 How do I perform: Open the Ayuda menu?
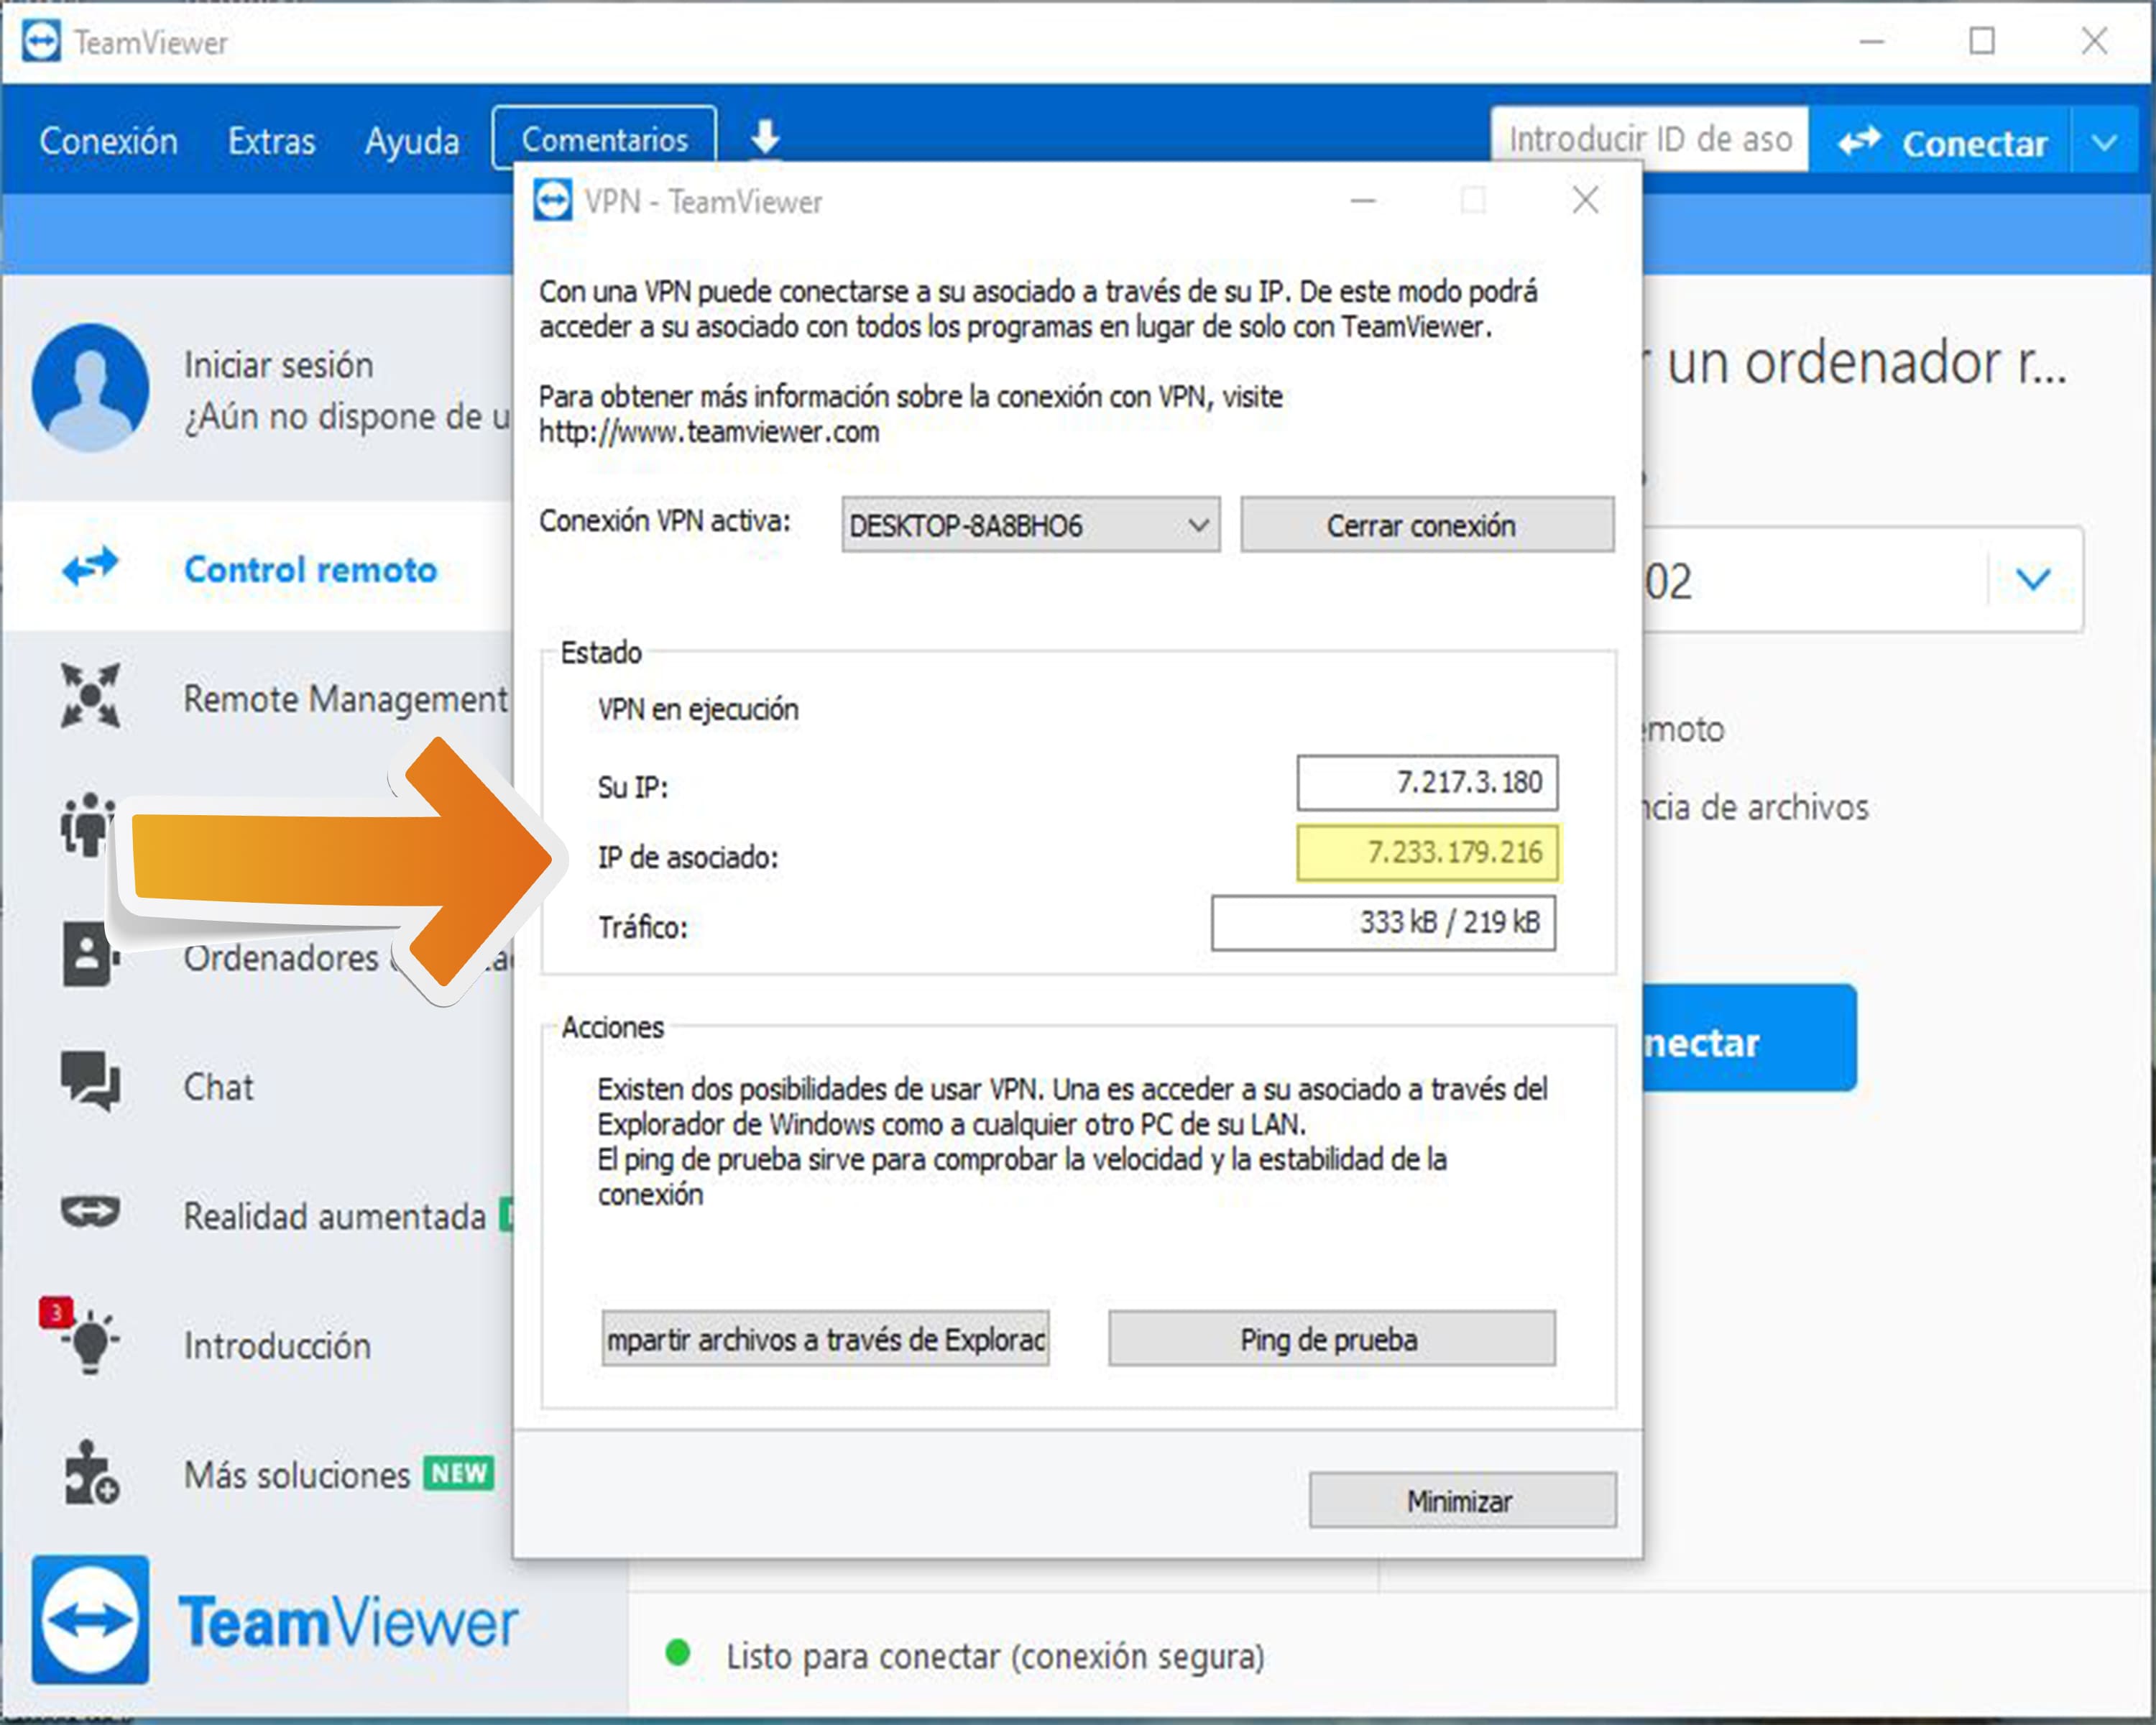click(412, 141)
